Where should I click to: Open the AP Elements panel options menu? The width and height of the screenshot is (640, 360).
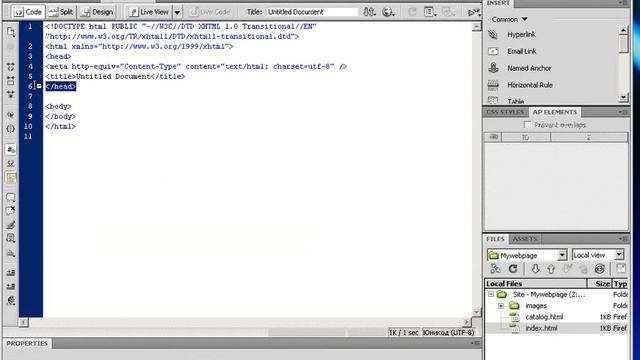point(623,112)
